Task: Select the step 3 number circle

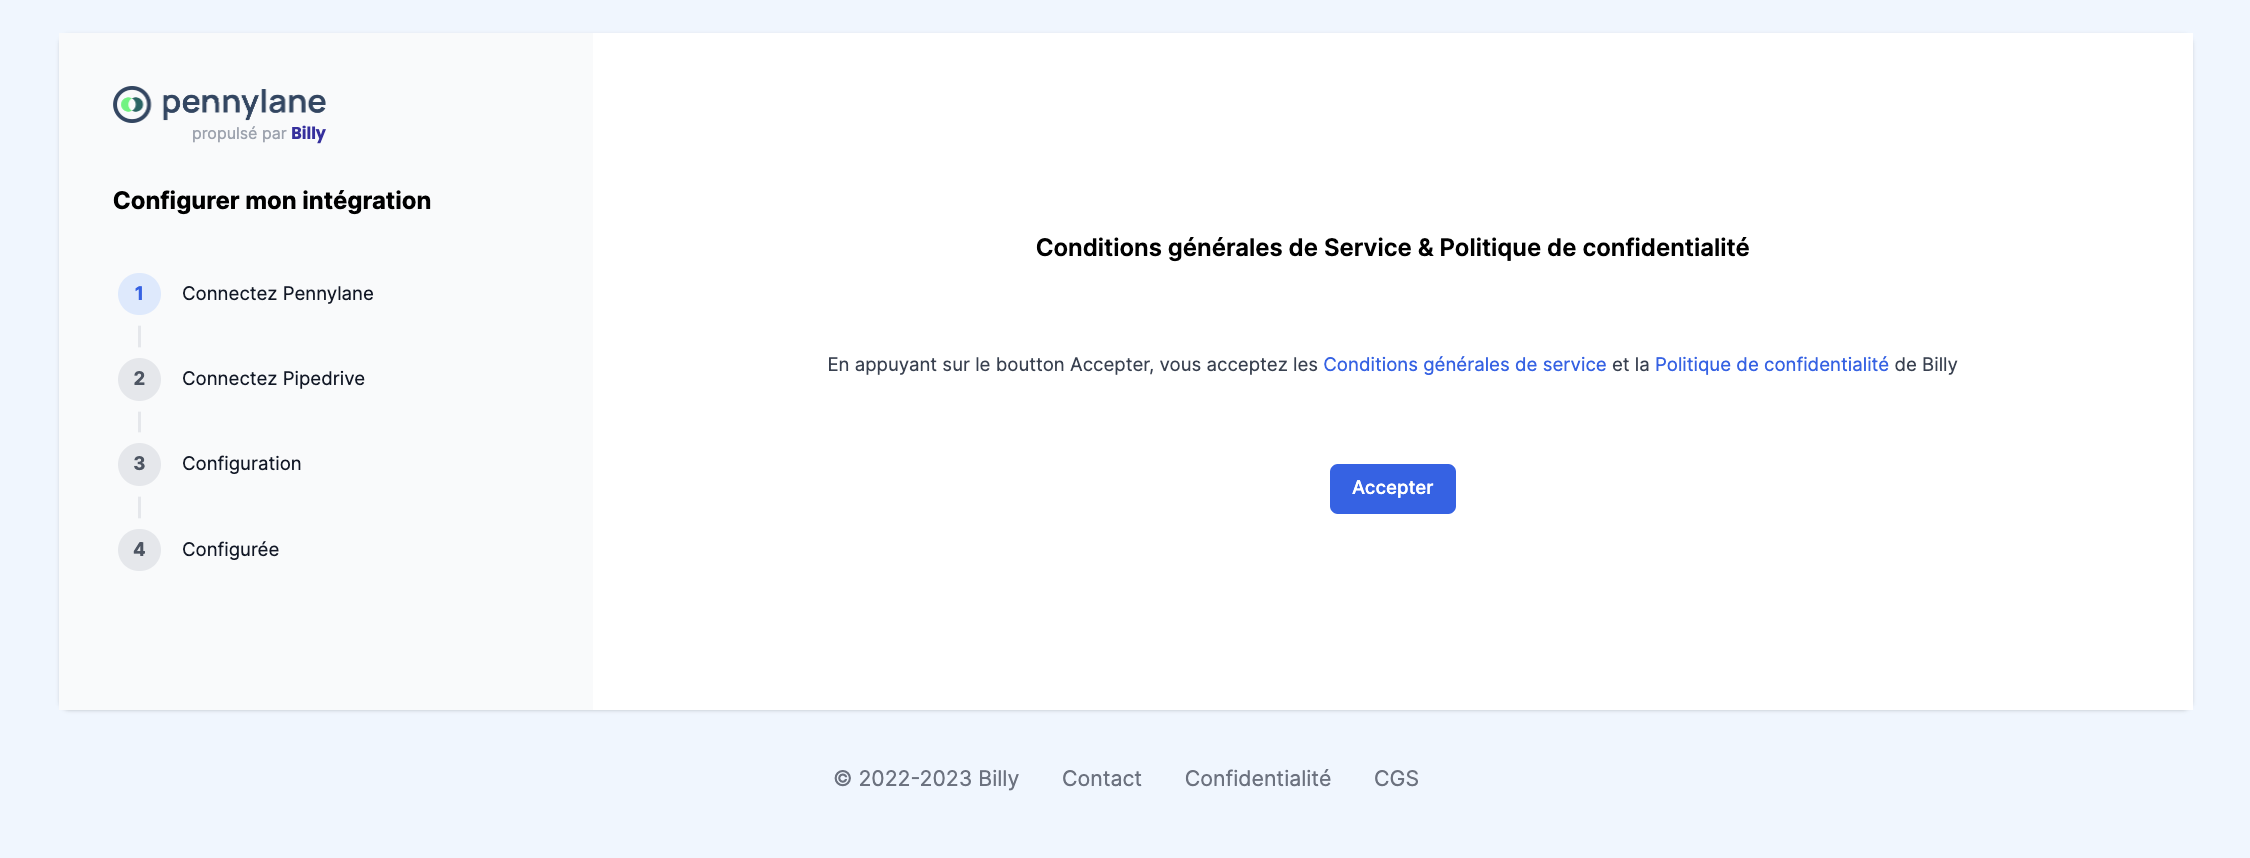Action: tap(139, 464)
